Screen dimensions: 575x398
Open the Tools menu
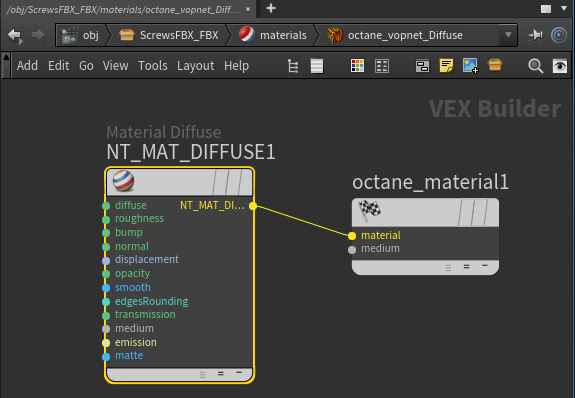point(153,66)
